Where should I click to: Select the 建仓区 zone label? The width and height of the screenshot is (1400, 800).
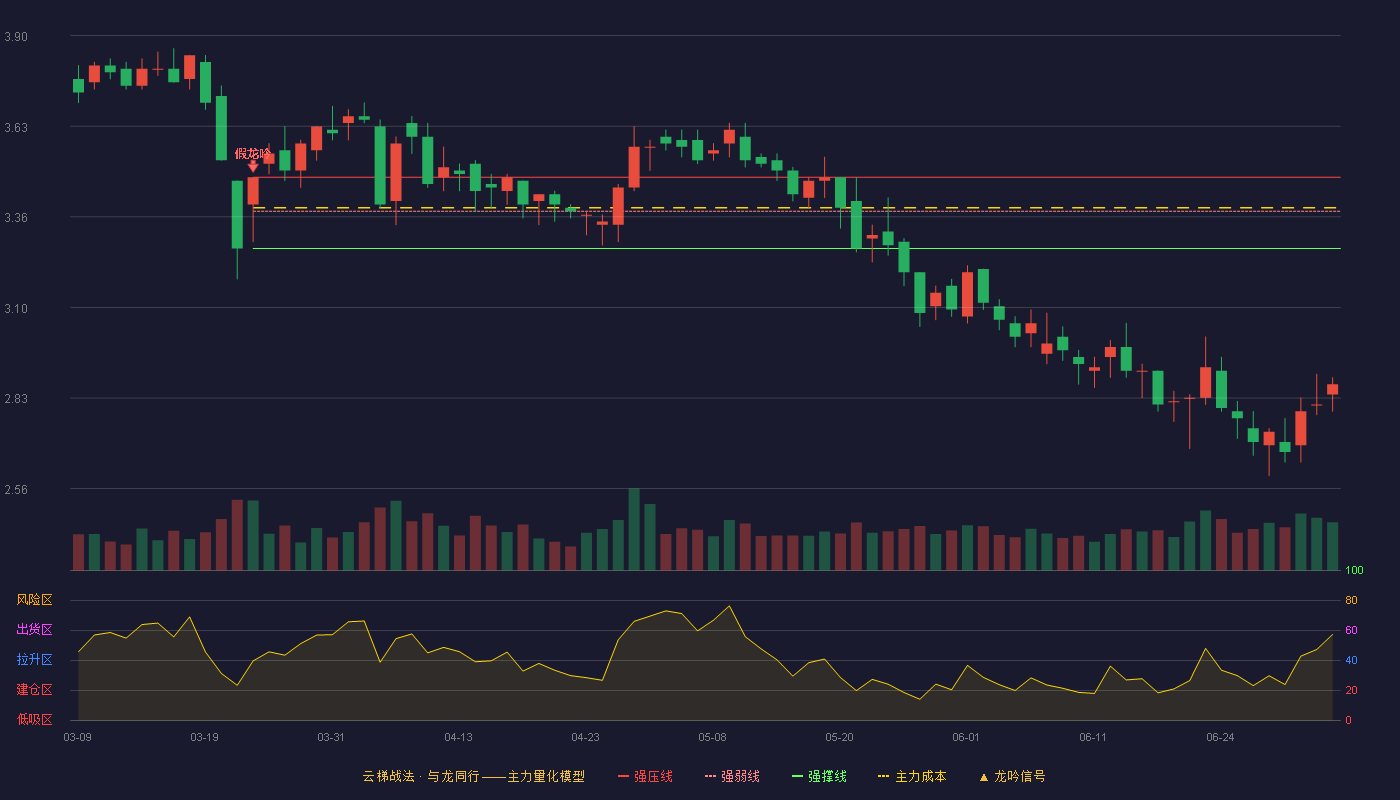click(x=34, y=690)
